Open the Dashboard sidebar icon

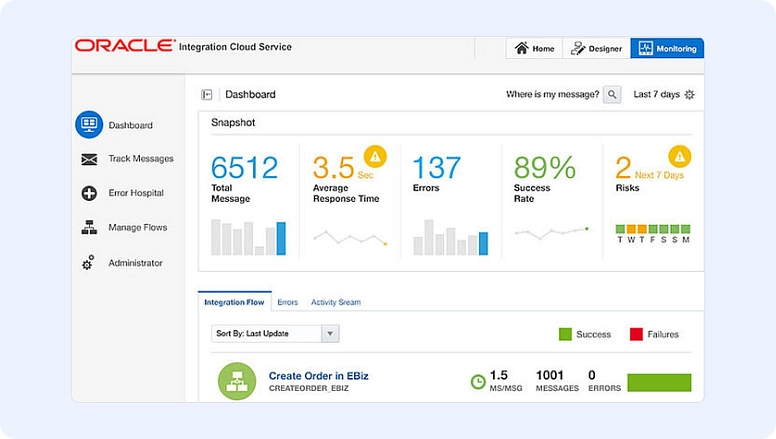pos(89,124)
